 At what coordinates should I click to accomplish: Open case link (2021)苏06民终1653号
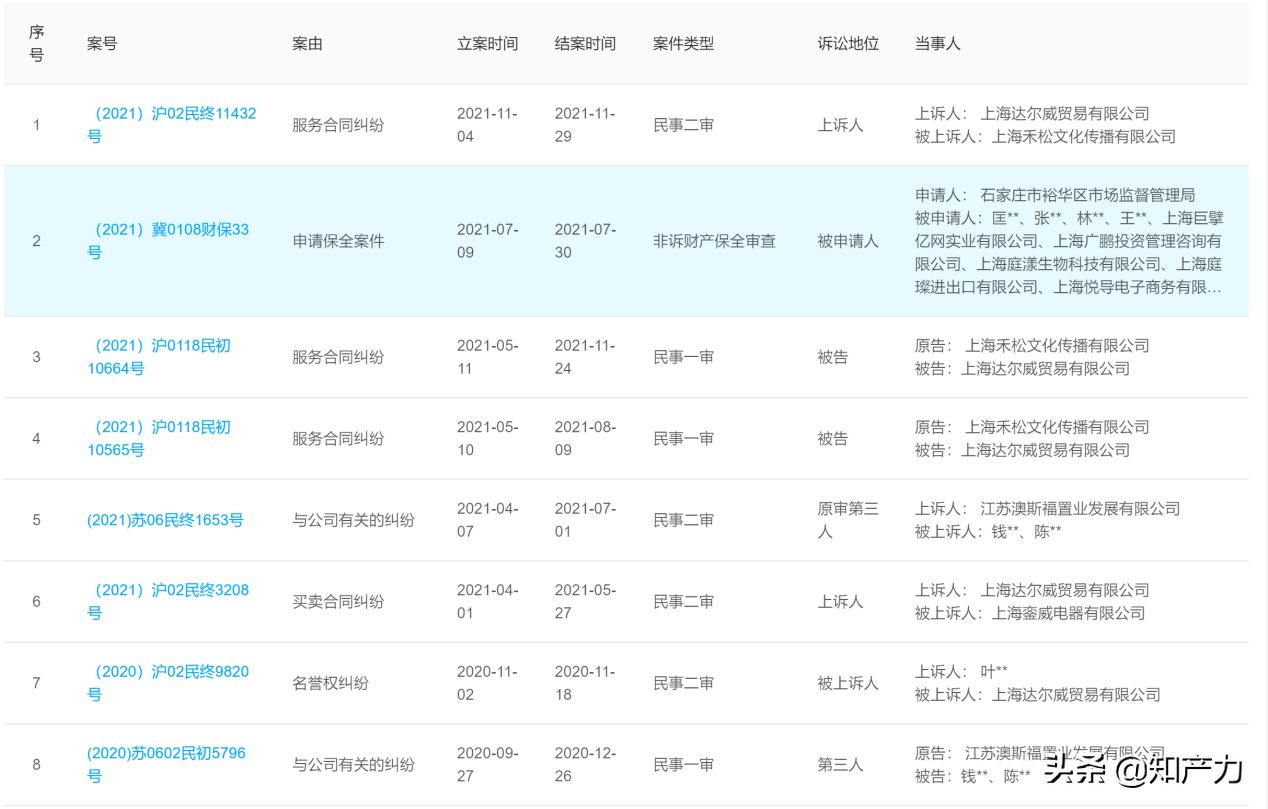[x=165, y=520]
